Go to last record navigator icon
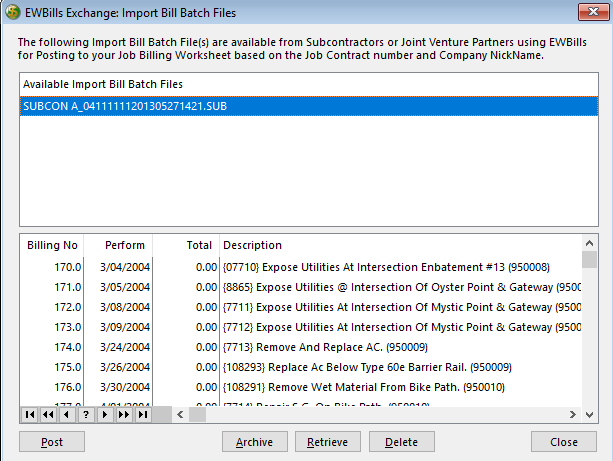This screenshot has width=613, height=461. tap(143, 414)
